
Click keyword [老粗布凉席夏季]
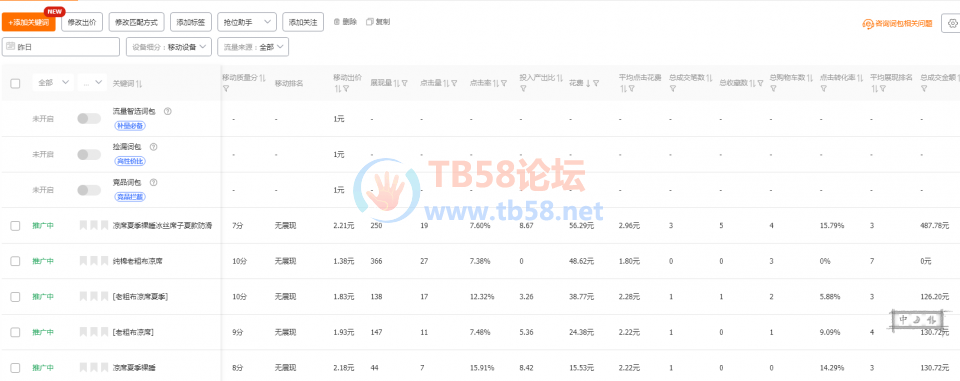click(140, 296)
